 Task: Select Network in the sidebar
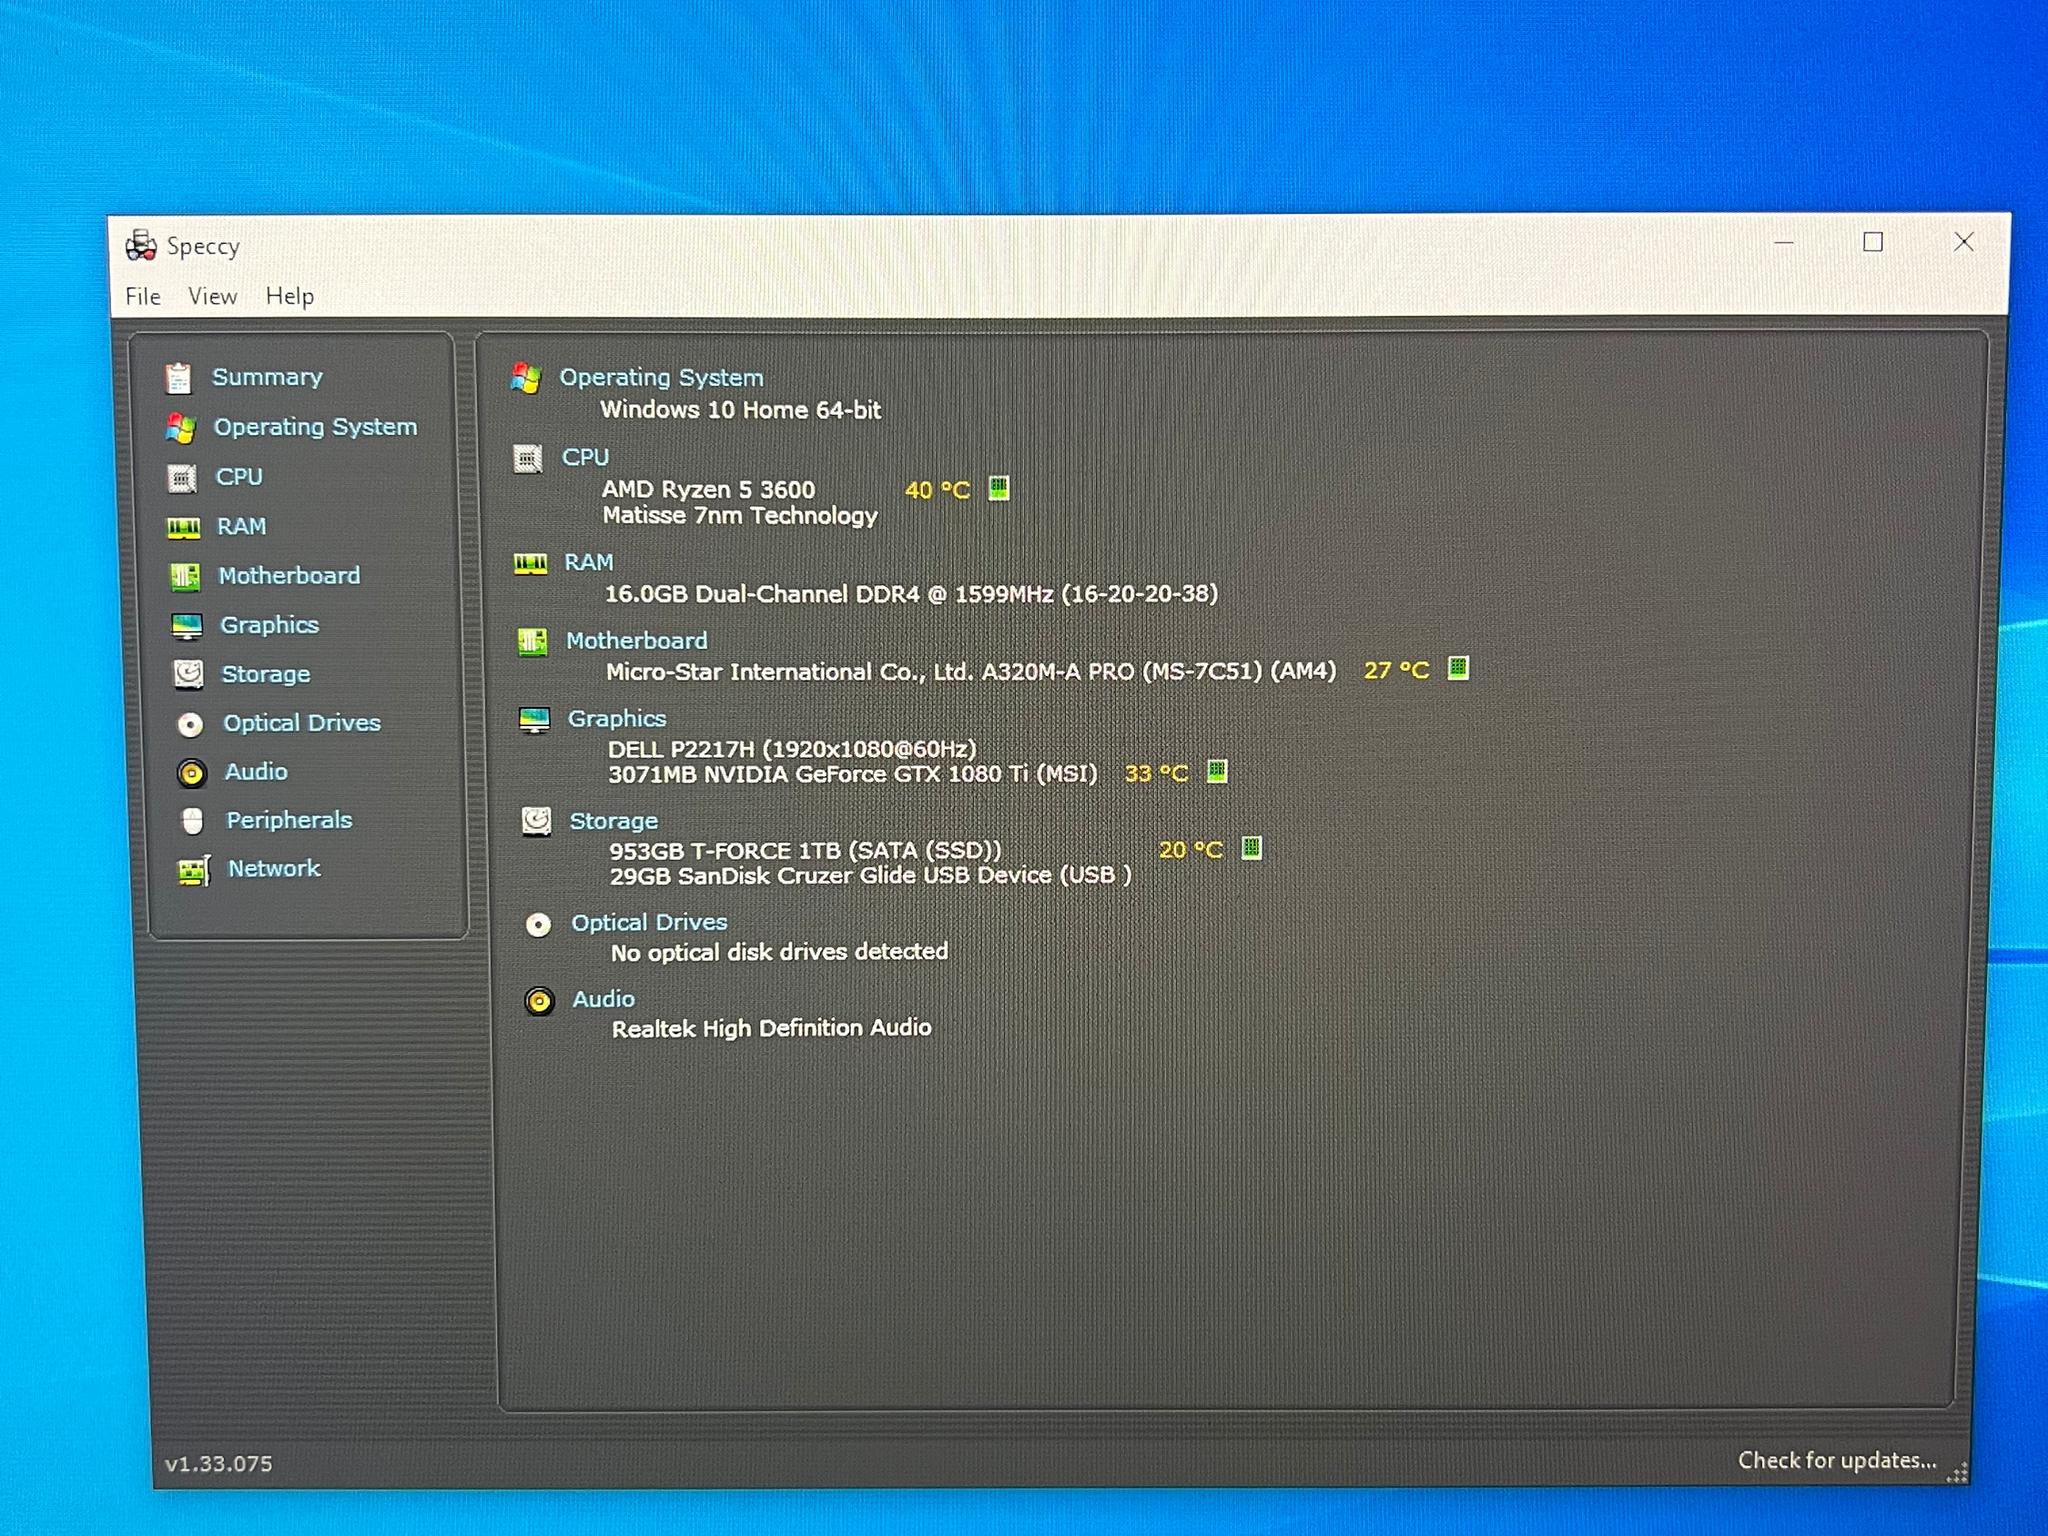274,869
